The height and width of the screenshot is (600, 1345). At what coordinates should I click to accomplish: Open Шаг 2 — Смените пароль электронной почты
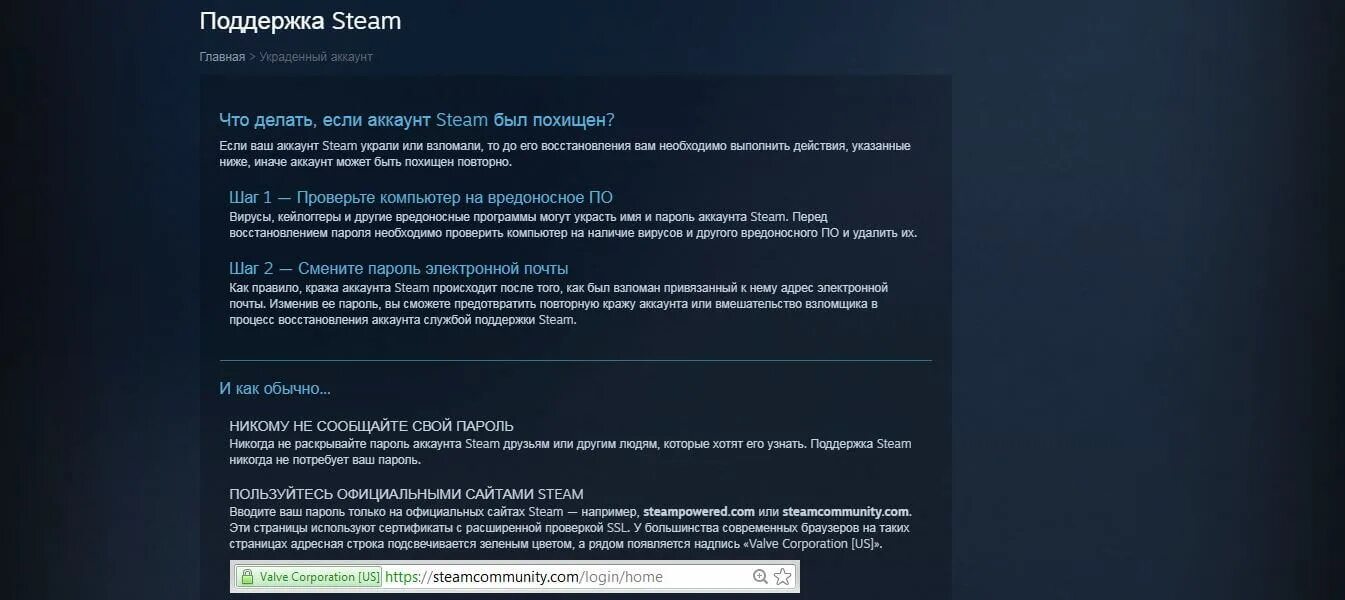coord(399,268)
